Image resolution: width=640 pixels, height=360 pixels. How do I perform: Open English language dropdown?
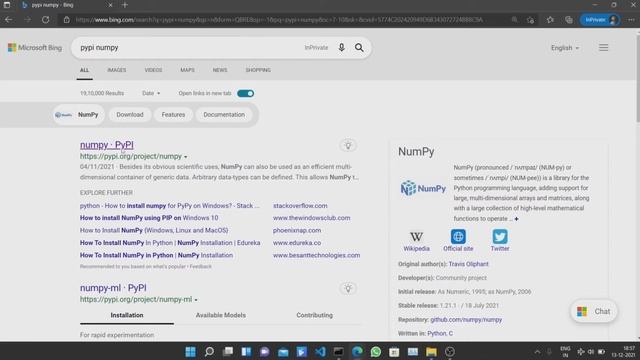pos(565,48)
